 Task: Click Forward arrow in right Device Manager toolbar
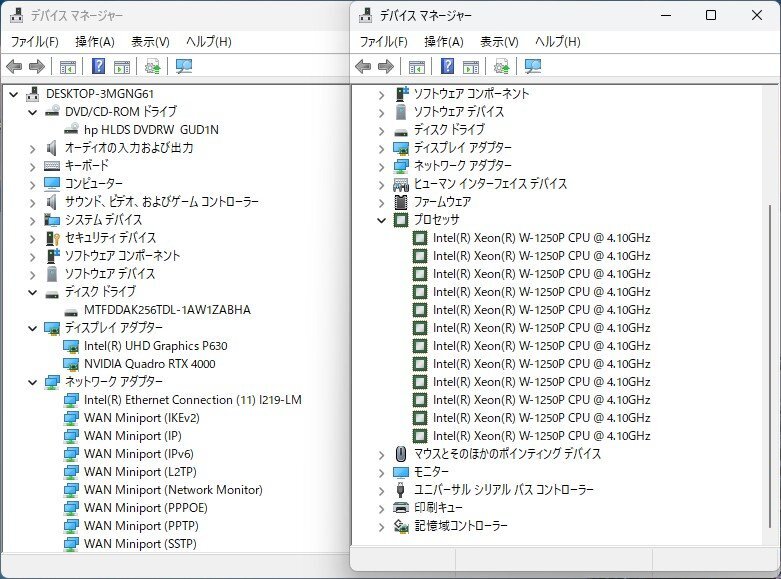[x=386, y=66]
